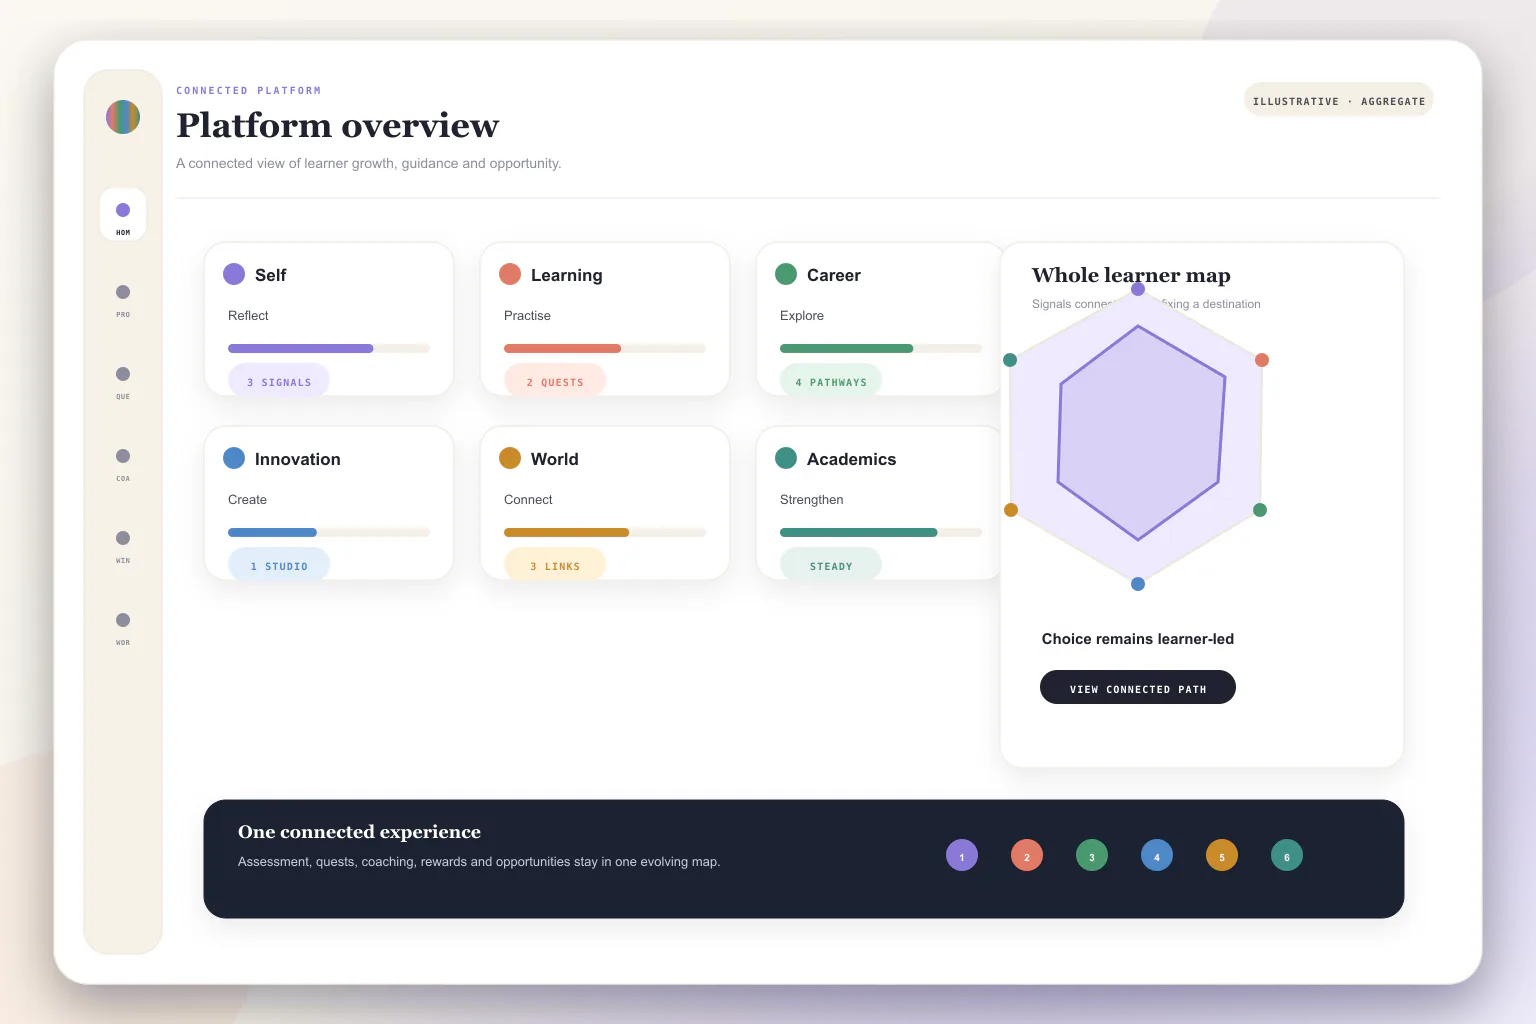Click Choice remains learner-led text
The height and width of the screenshot is (1024, 1536).
[x=1138, y=639]
